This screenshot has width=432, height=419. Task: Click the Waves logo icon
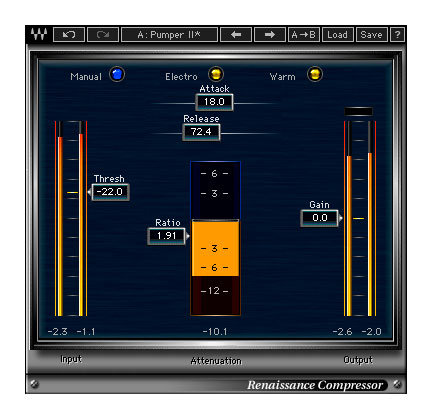[39, 34]
